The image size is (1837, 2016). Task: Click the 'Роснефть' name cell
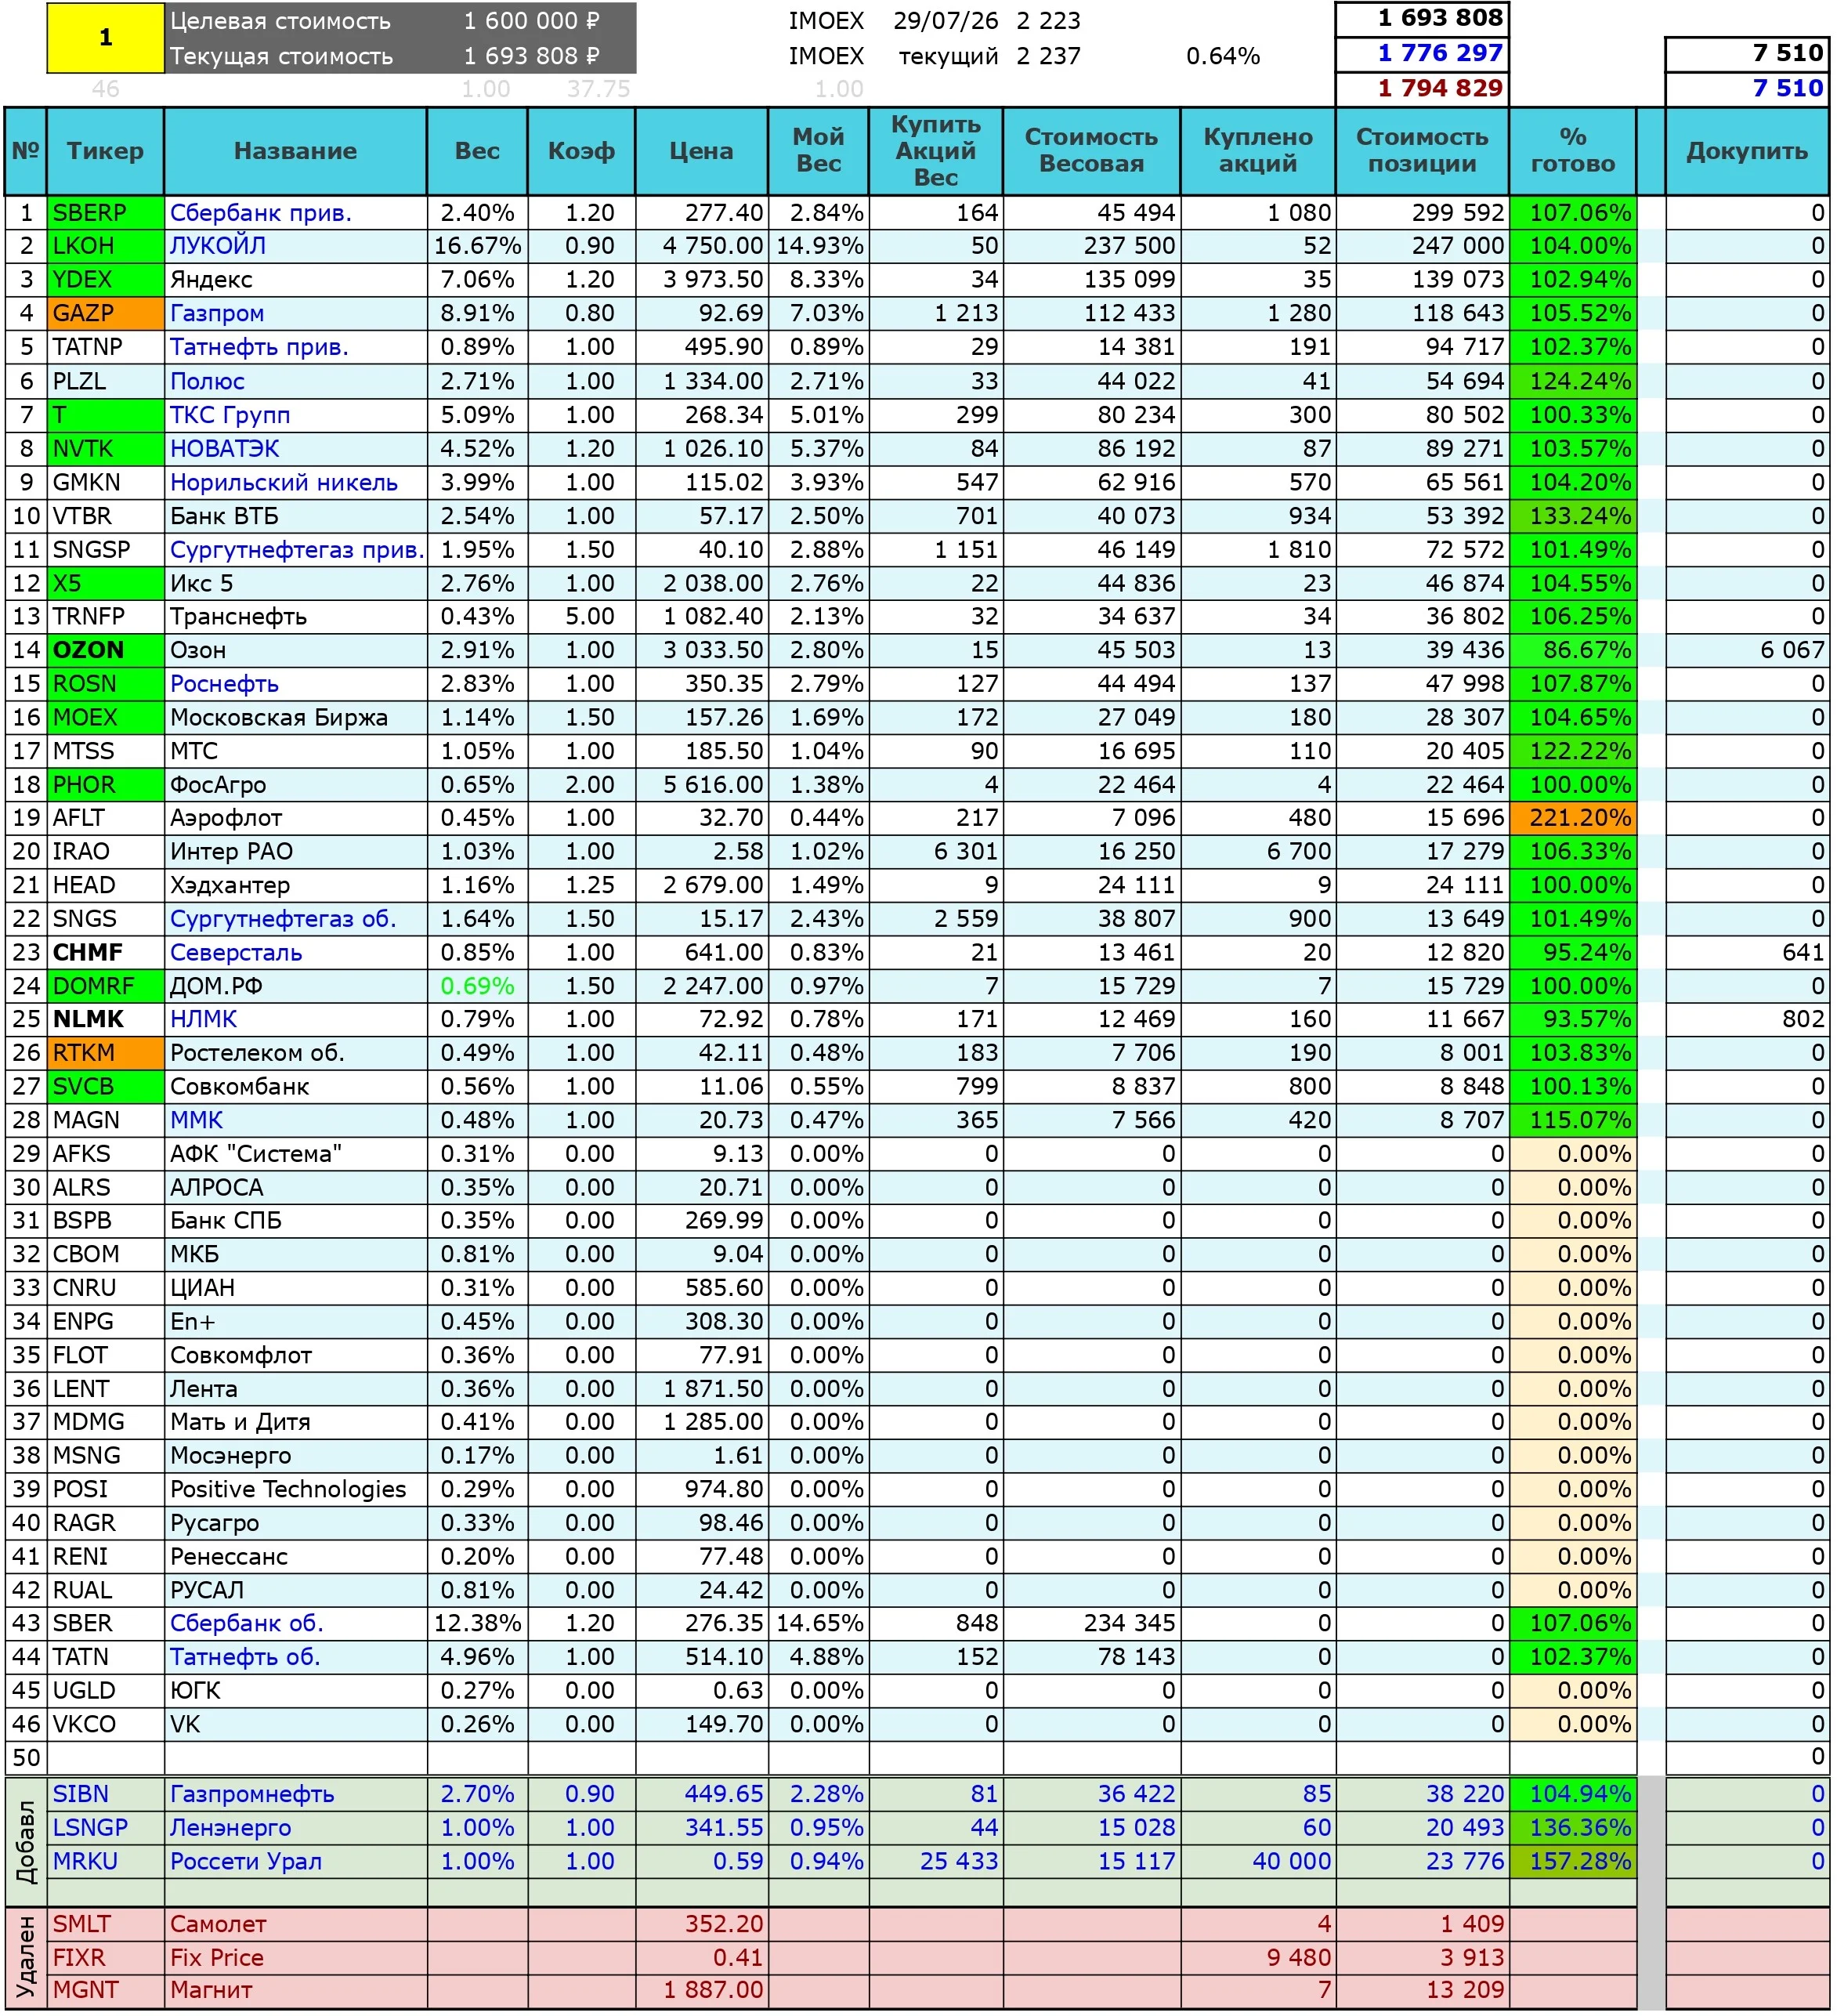(x=295, y=684)
